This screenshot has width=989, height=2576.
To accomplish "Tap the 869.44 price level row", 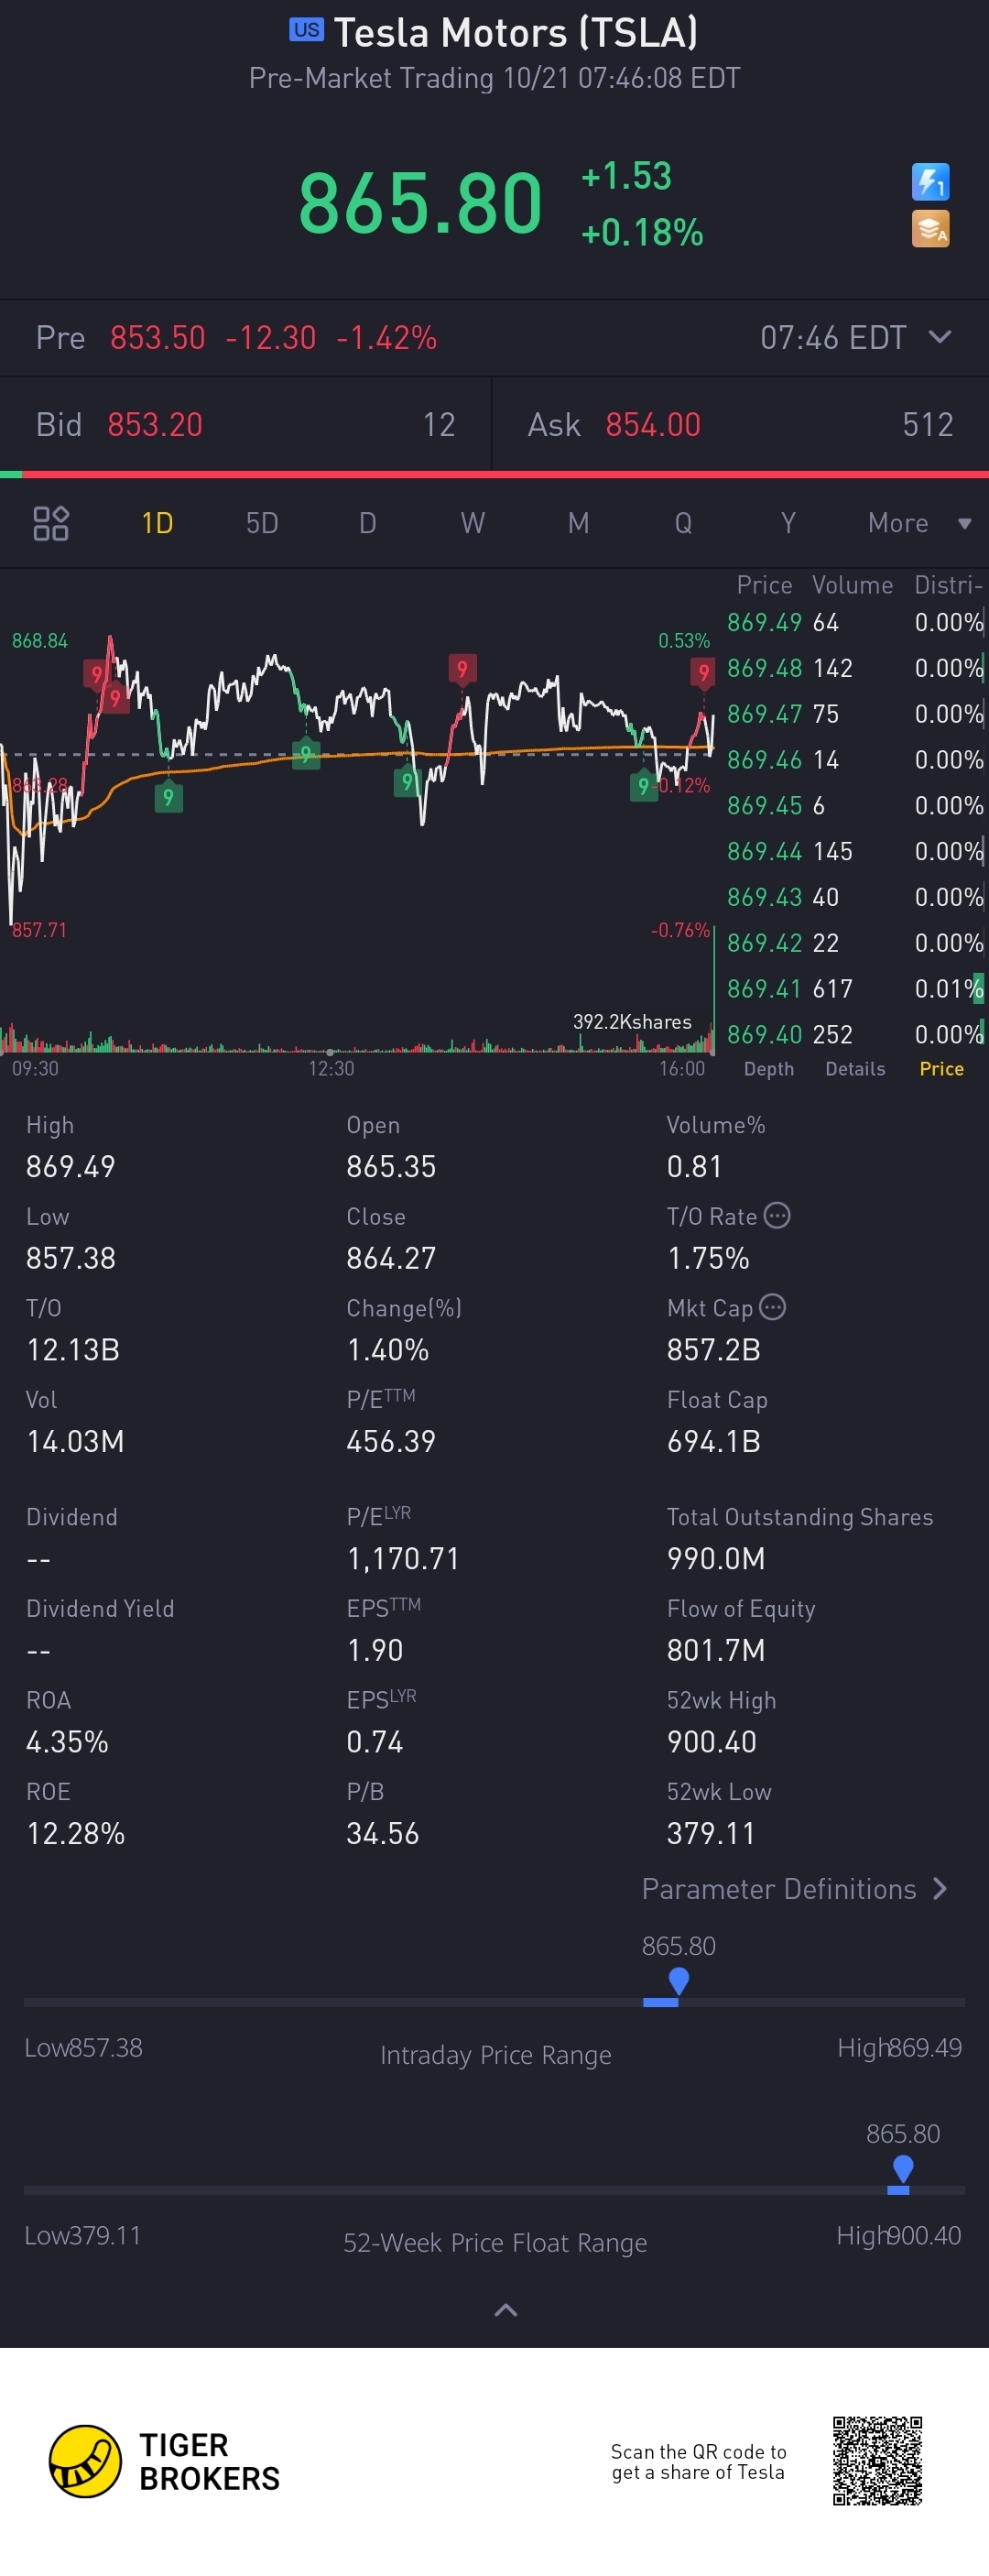I will coord(855,851).
